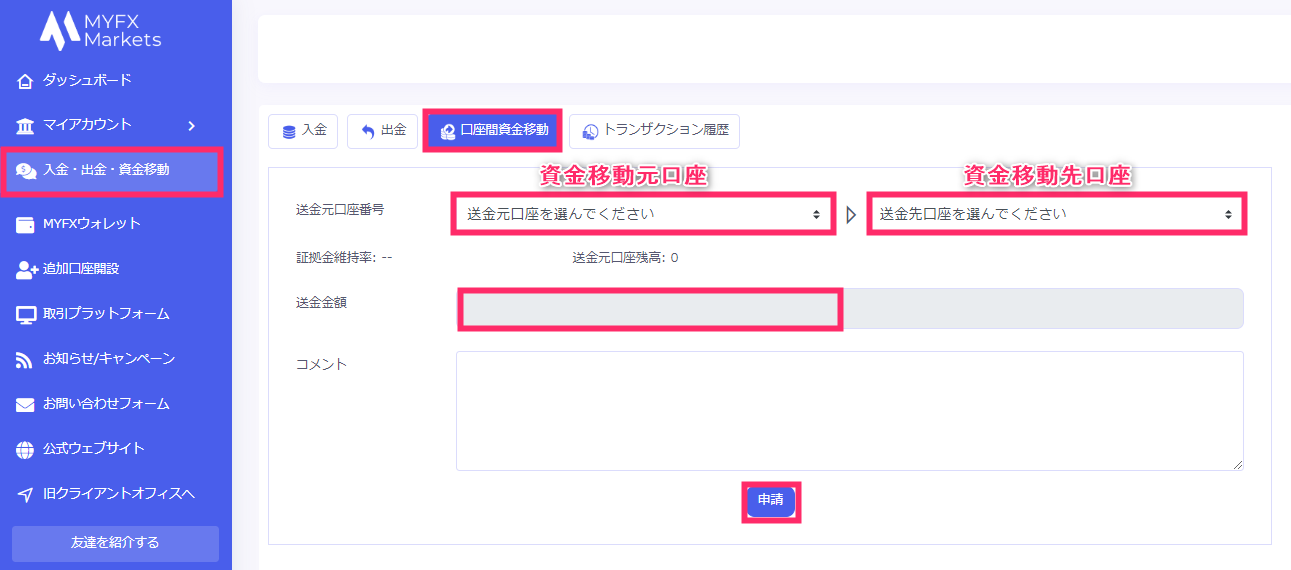
Task: Switch to the 出金 withdrawal tab
Action: point(383,131)
